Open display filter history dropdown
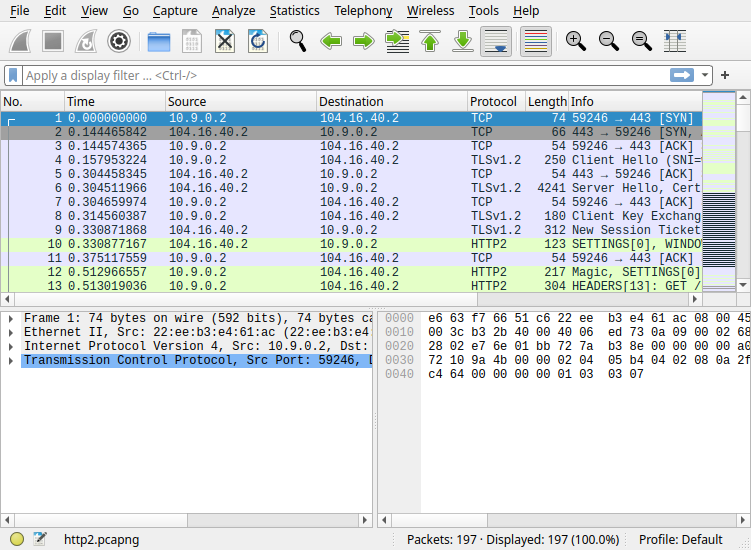Viewport: 751px width, 550px height. pyautogui.click(x=705, y=75)
